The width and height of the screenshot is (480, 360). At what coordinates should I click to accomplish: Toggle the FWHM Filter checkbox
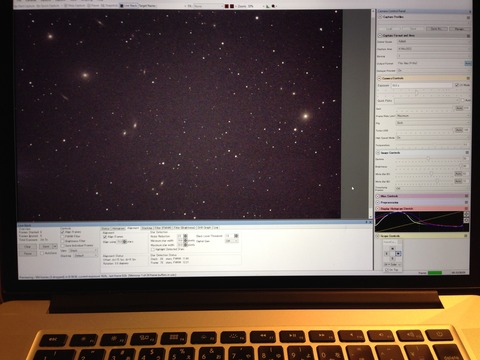[x=62, y=236]
